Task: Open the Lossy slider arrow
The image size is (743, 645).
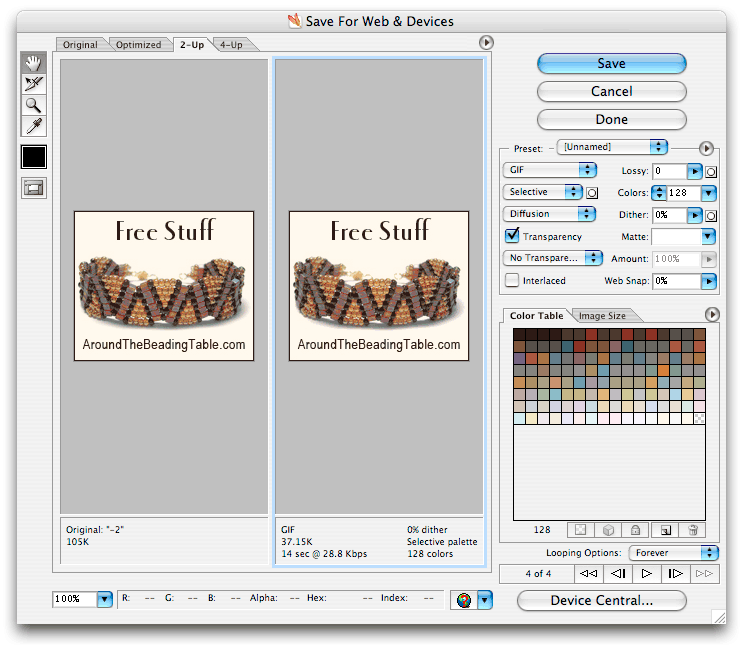Action: pyautogui.click(x=695, y=171)
